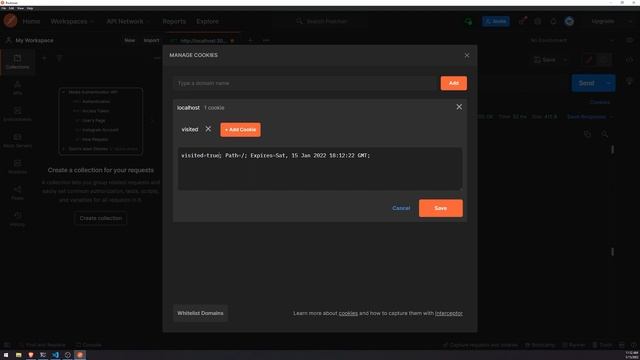640x360 pixels.
Task: Select the 'visited' cookie chip
Action: click(189, 129)
